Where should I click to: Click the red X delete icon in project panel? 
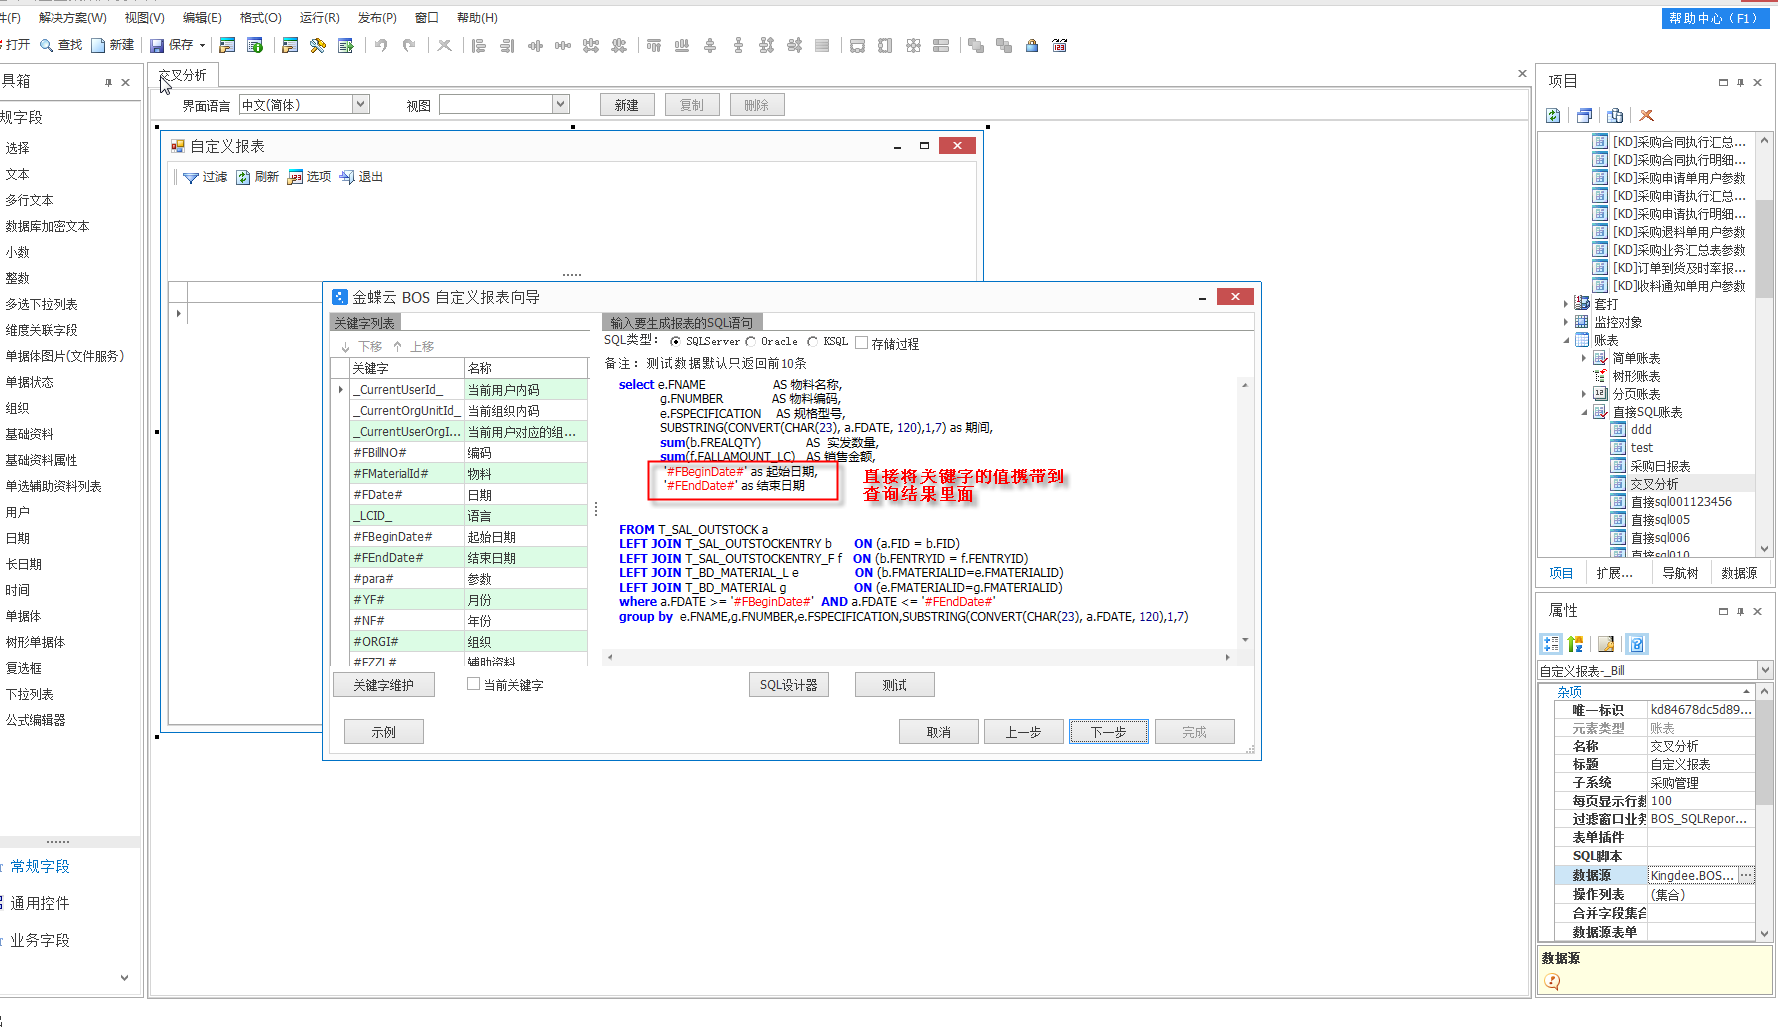click(1646, 116)
